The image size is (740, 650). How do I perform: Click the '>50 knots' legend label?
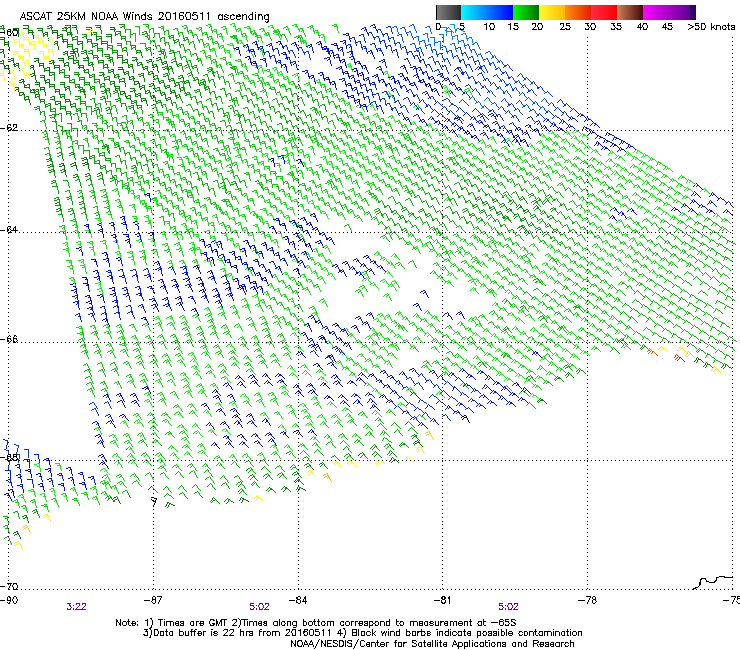(711, 27)
